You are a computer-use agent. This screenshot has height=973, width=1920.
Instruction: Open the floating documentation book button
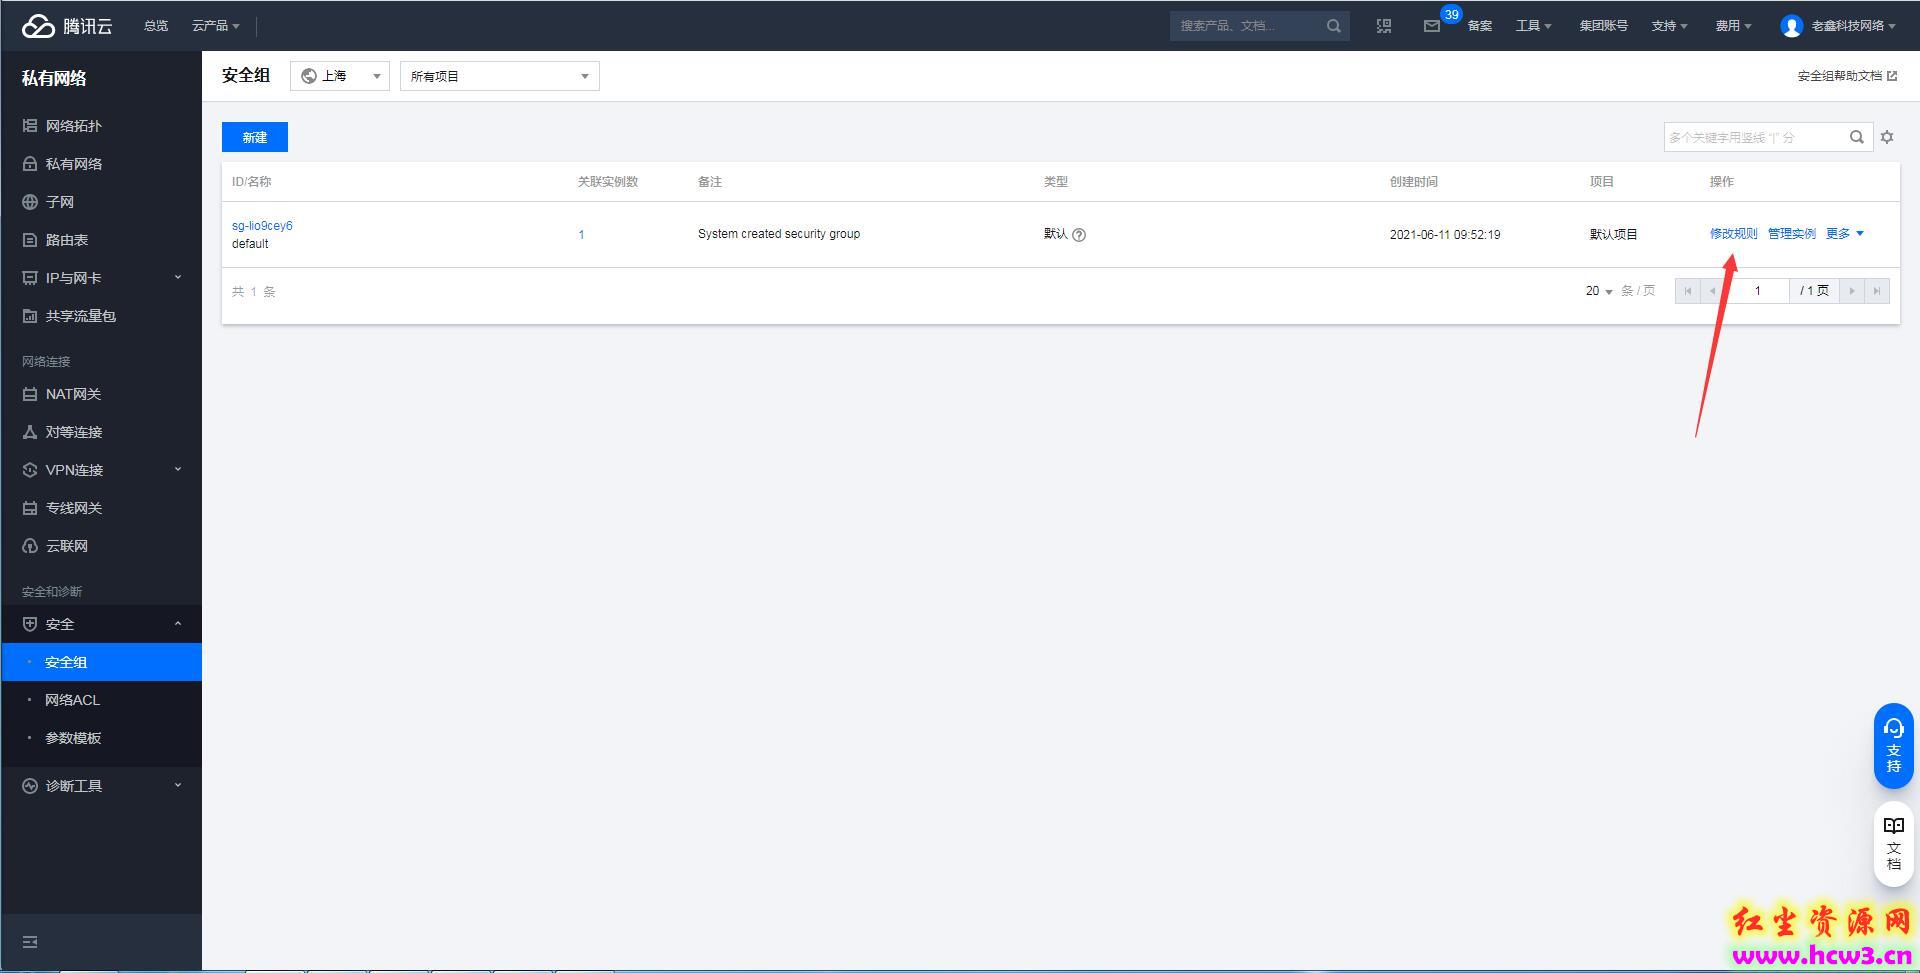[x=1893, y=843]
